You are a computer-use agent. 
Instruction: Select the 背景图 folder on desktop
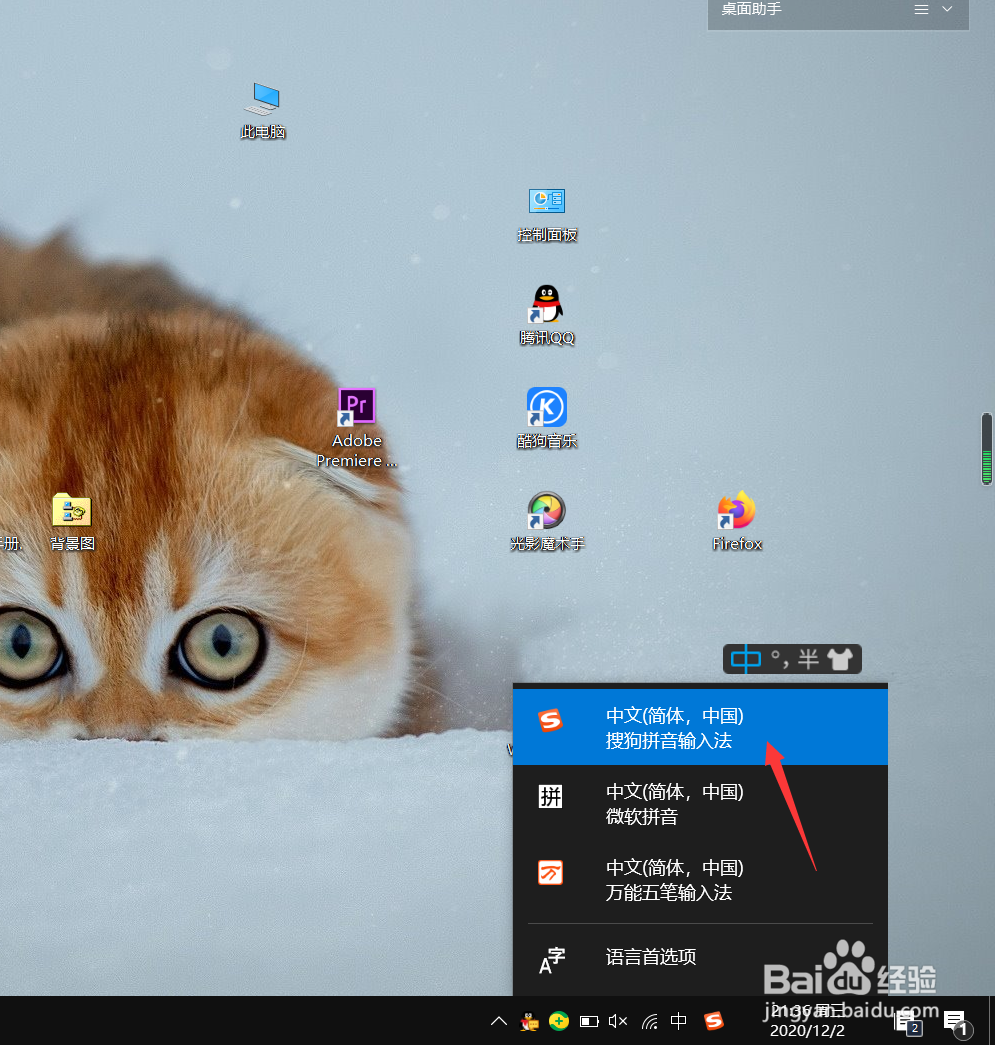click(x=72, y=522)
